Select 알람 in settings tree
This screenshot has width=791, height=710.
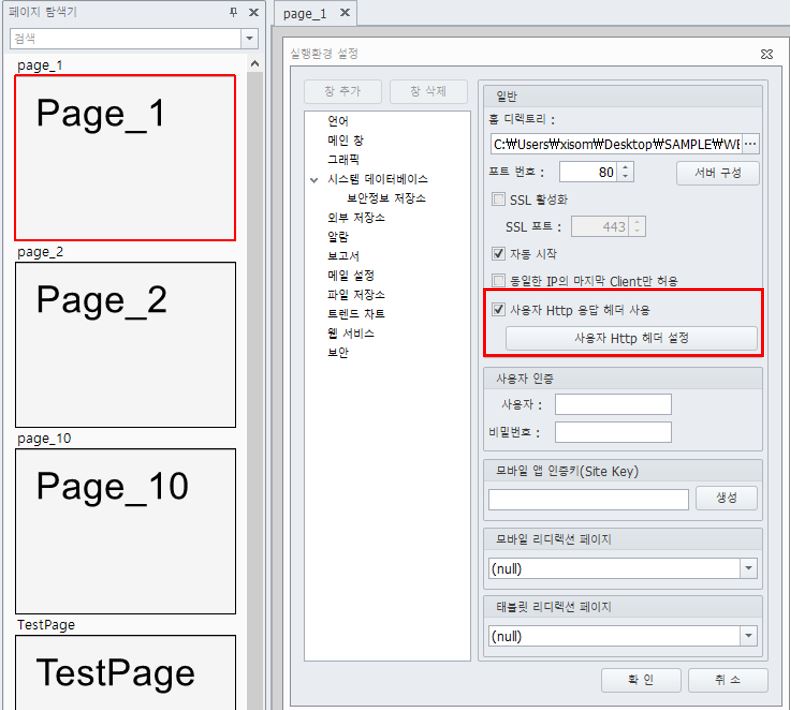[338, 237]
